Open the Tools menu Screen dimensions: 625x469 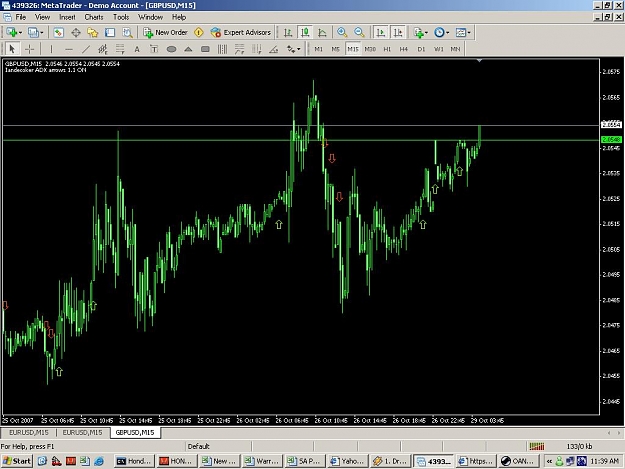pos(121,17)
